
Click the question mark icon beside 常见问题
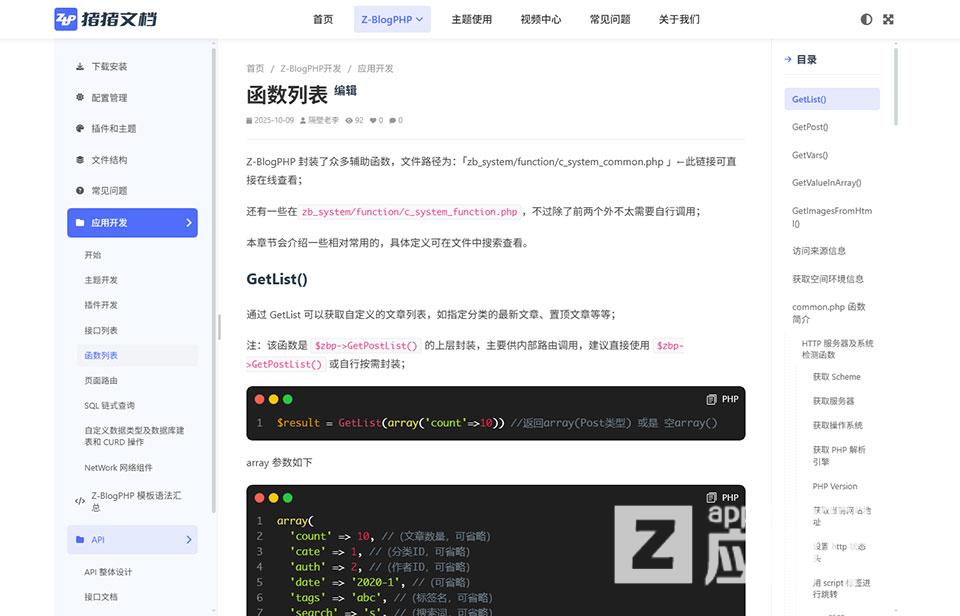coord(80,190)
